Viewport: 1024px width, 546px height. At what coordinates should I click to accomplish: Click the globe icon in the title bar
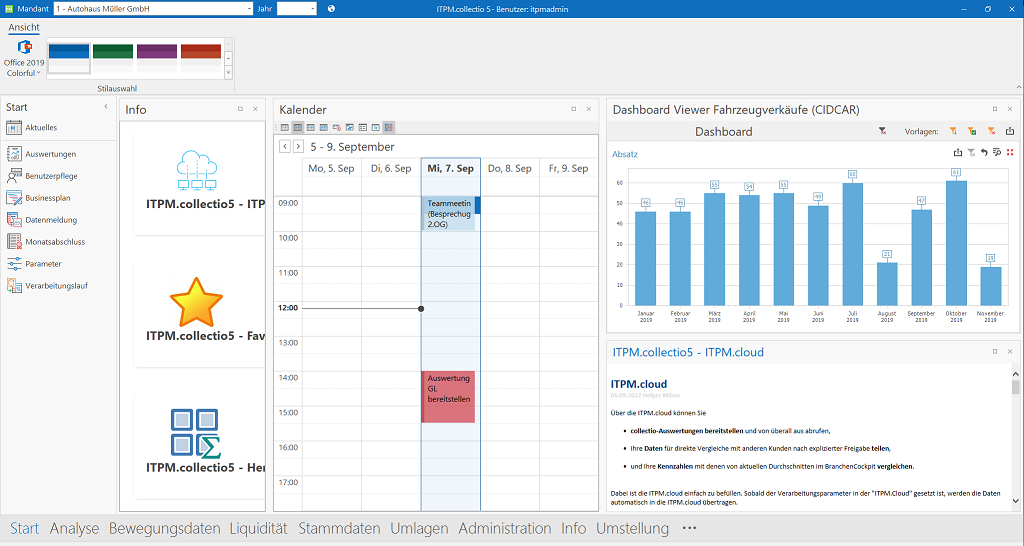pos(331,8)
